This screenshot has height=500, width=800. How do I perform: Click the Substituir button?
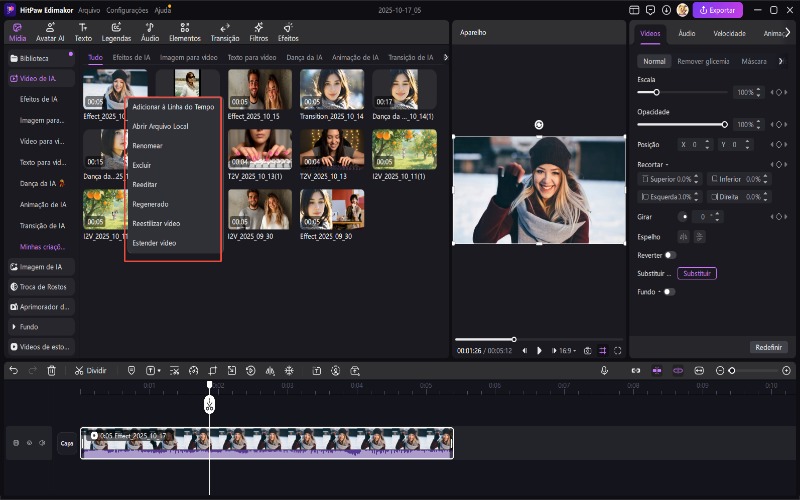[697, 273]
